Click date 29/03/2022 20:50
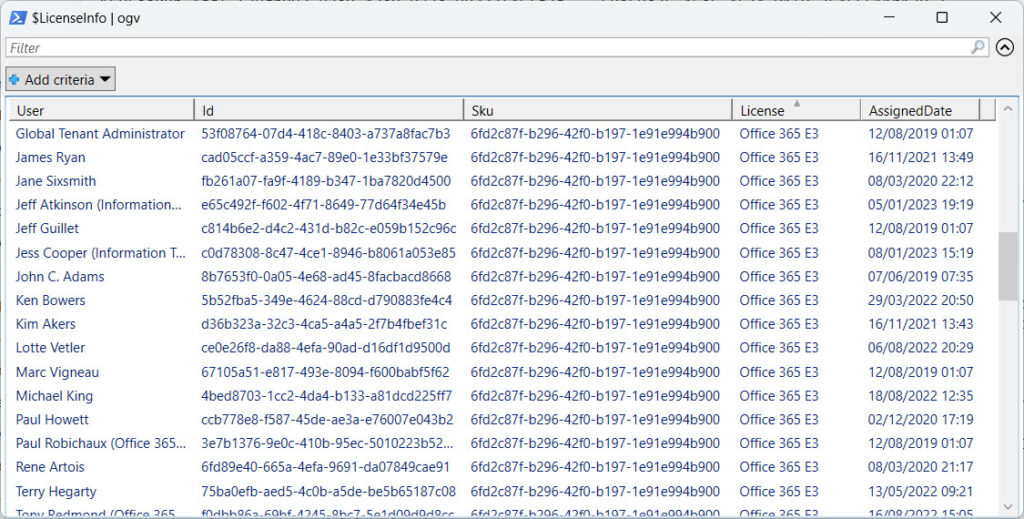Screen dimensions: 1024x519 [920, 300]
